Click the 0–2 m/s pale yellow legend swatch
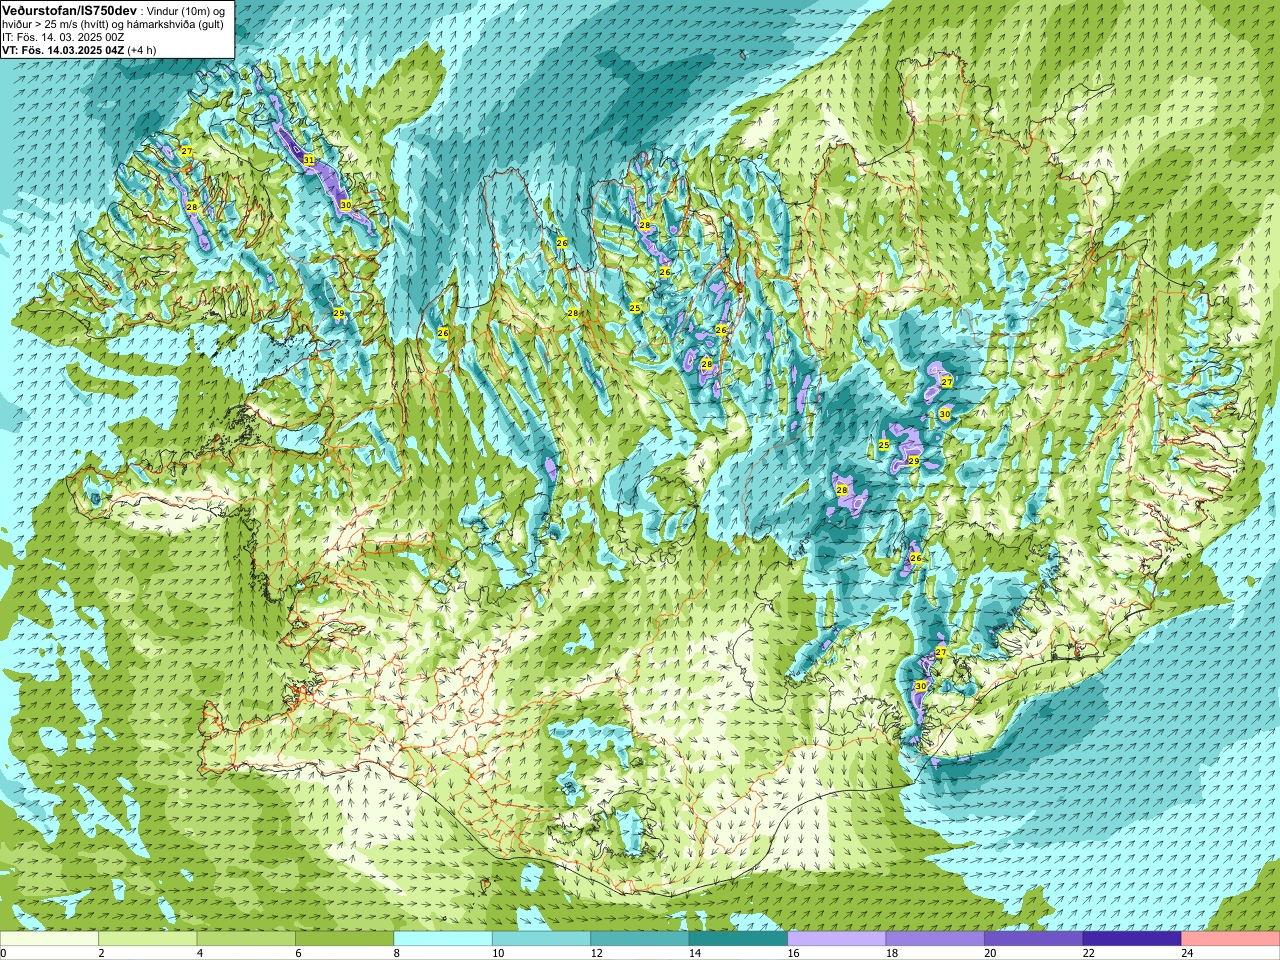The width and height of the screenshot is (1280, 960). coord(49,939)
